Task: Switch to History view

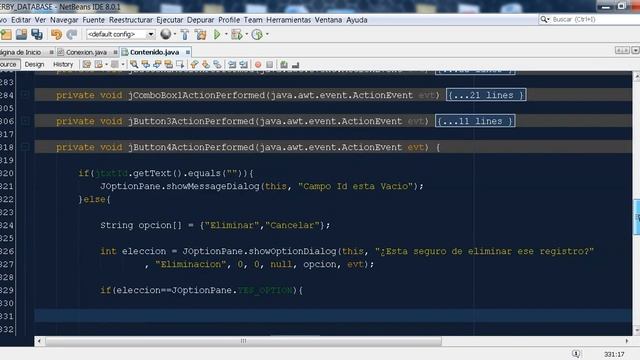Action: pos(63,64)
